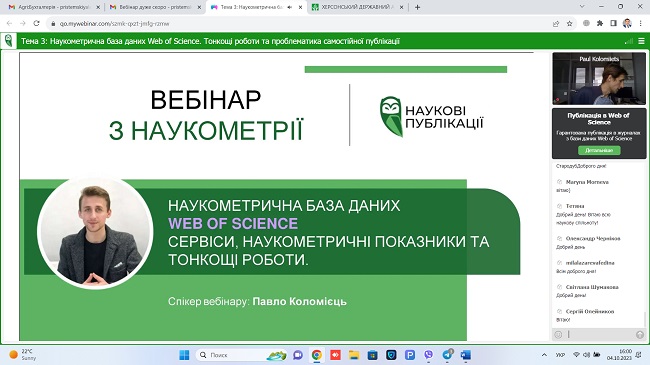The image size is (650, 365).
Task: Click the Paul Kolomiets webcam video
Action: (599, 78)
